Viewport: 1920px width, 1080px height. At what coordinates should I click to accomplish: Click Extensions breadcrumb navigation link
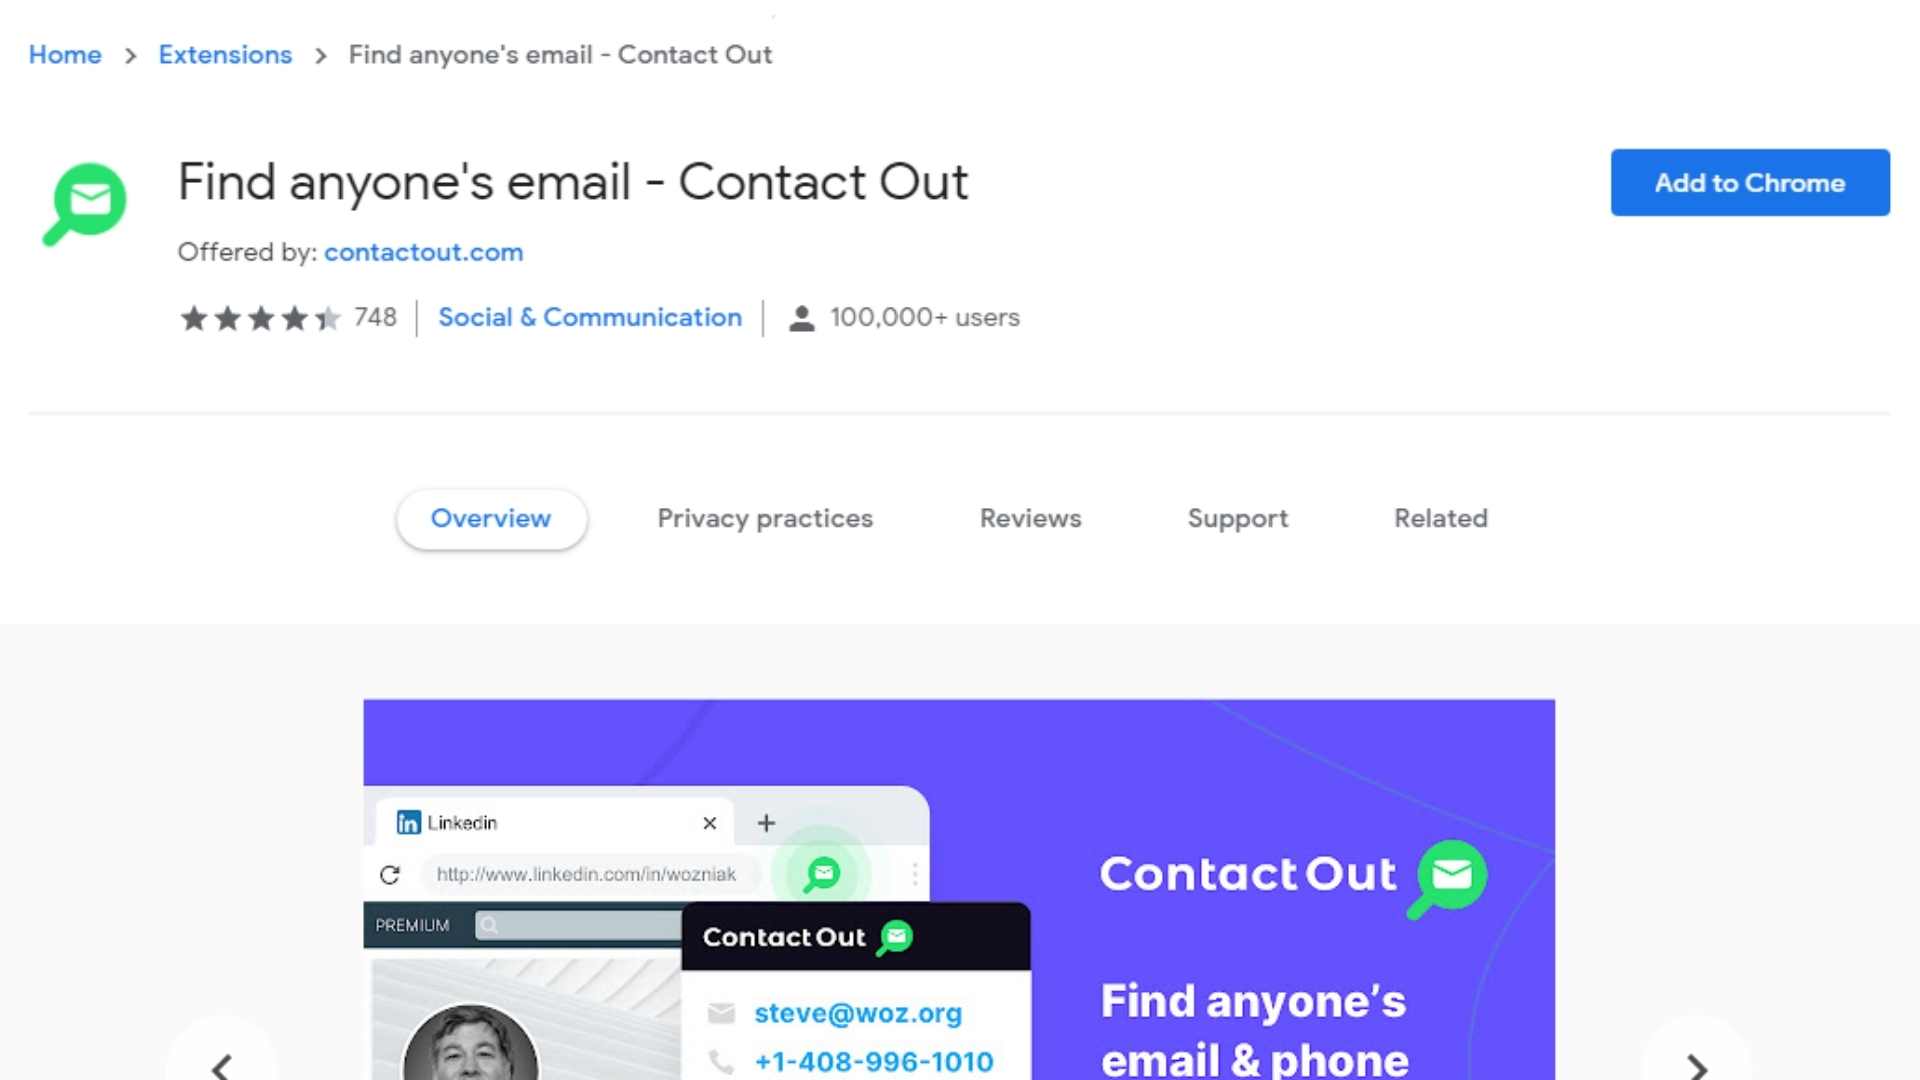point(224,54)
